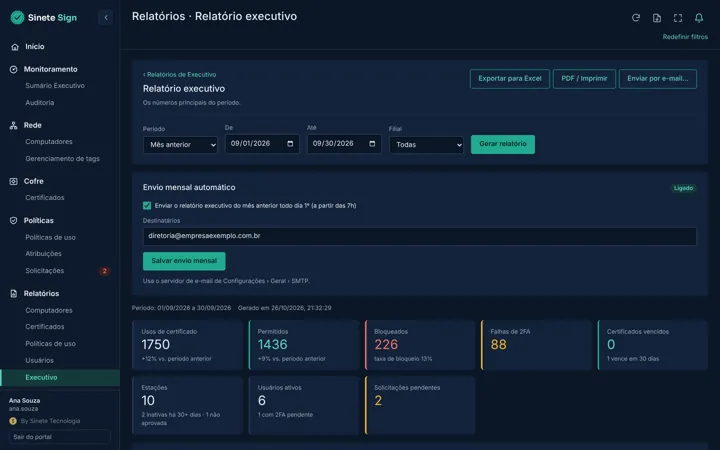Open Auditoria in the sidebar

[x=40, y=103]
